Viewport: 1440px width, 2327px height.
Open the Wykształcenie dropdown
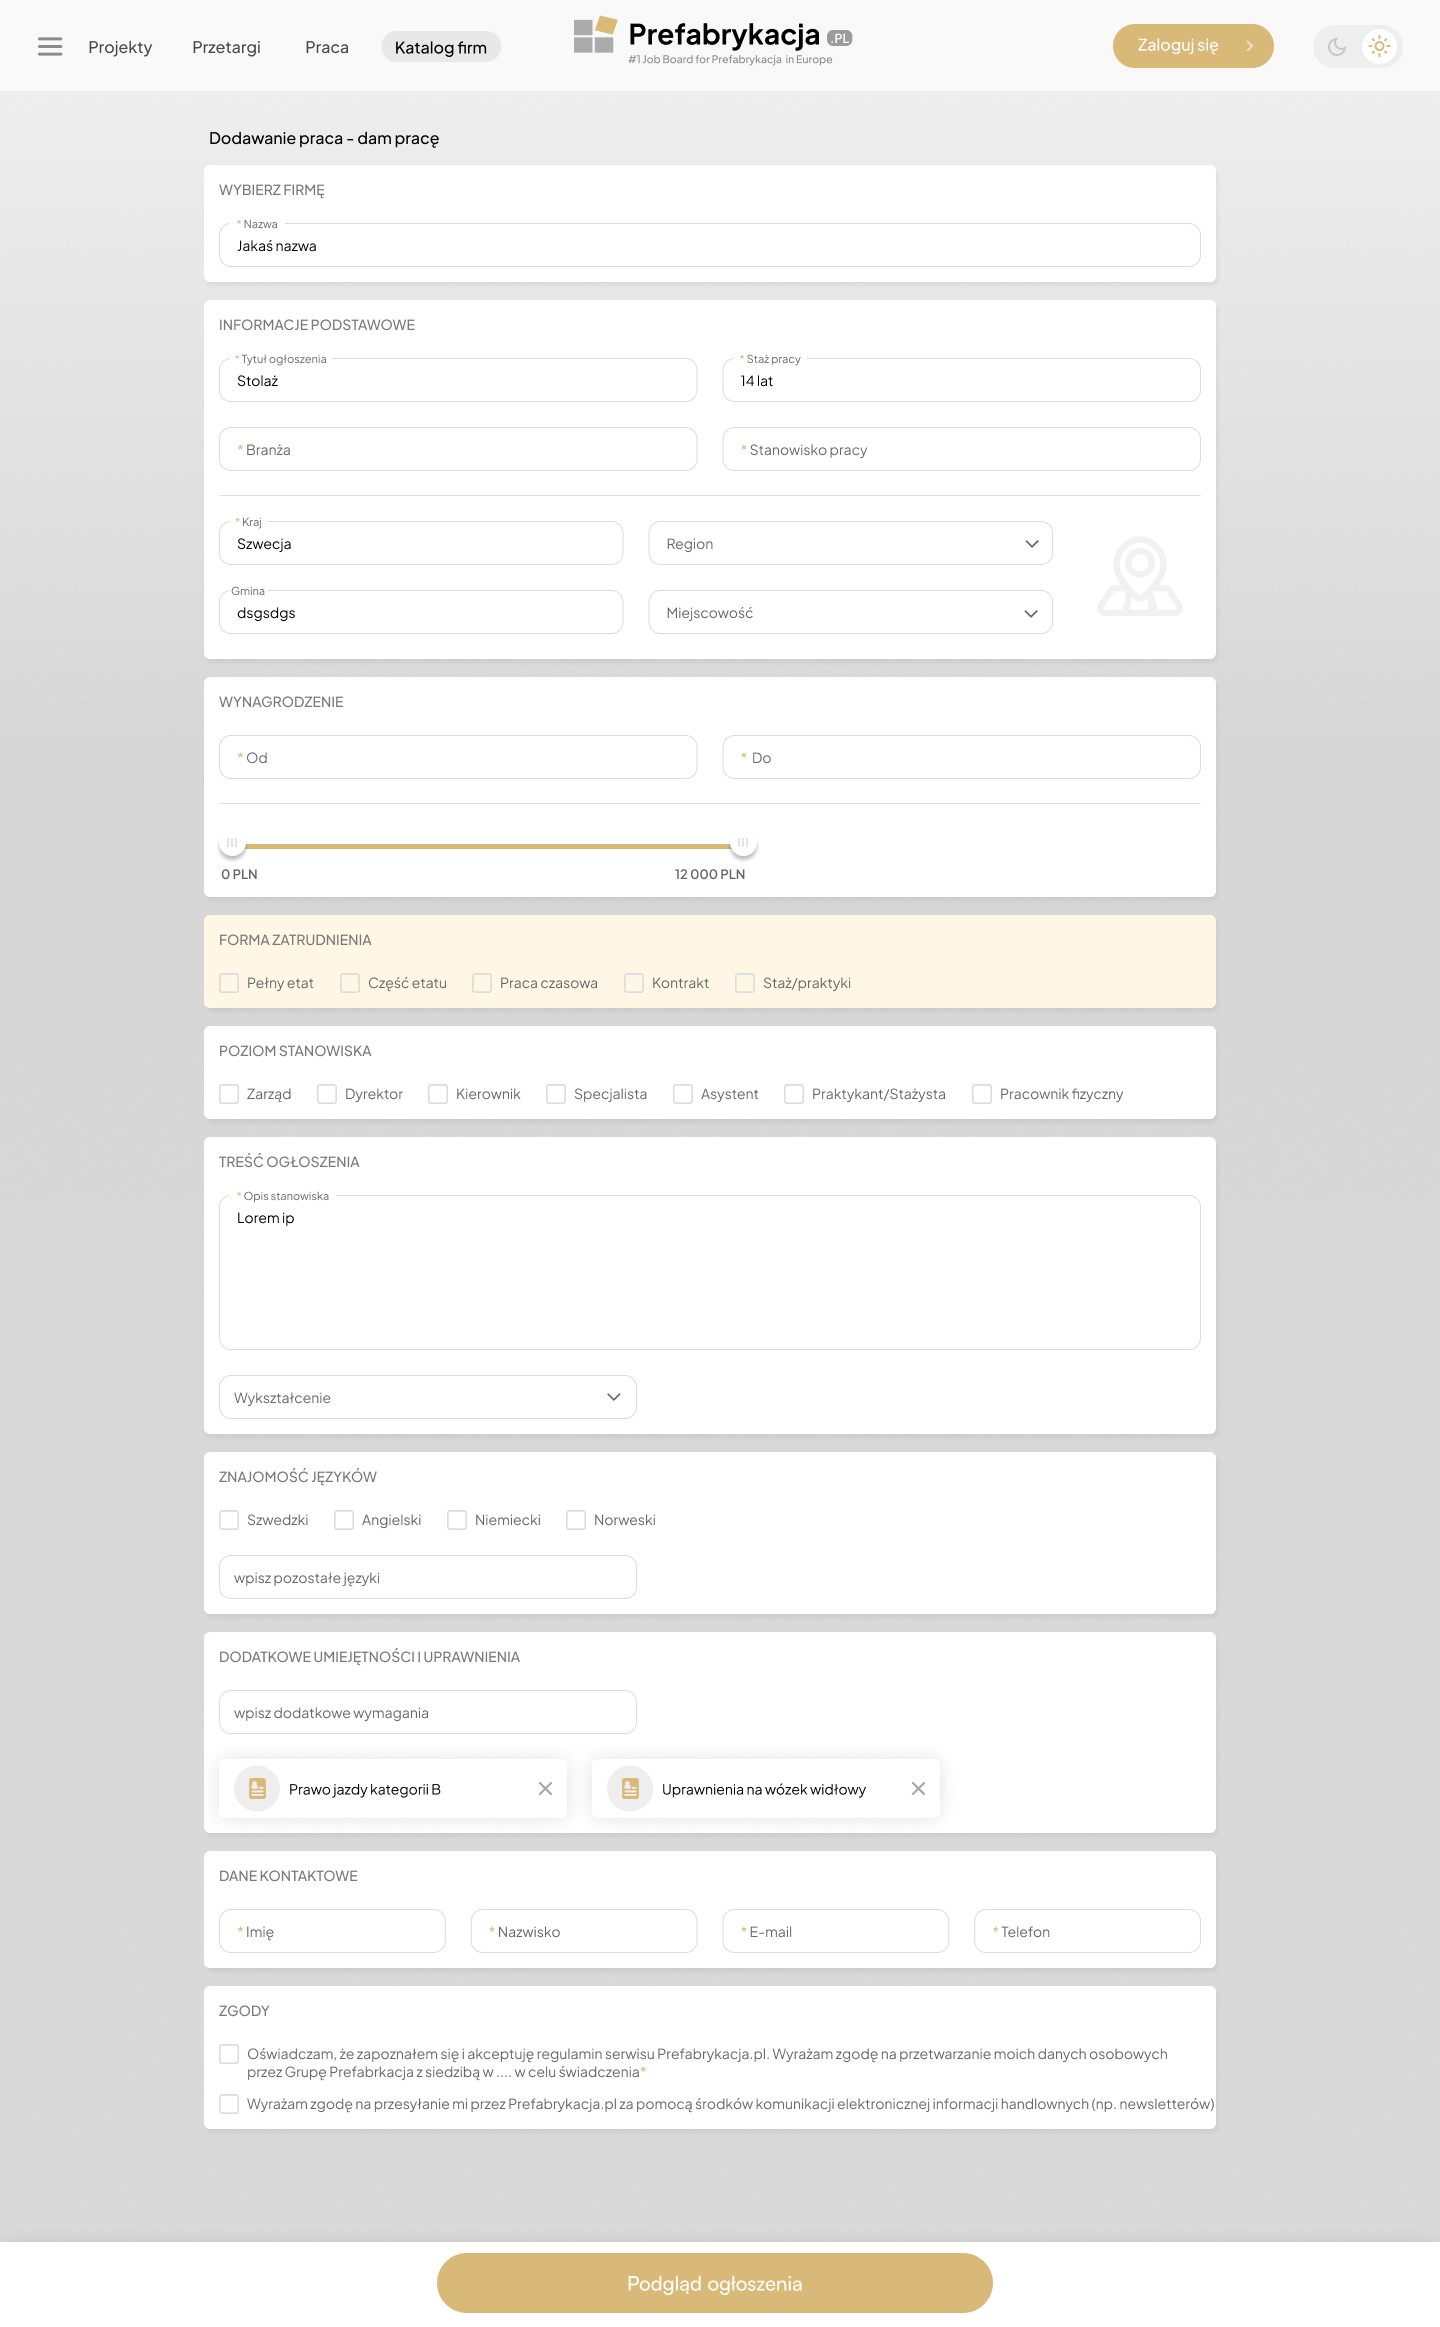[428, 1397]
